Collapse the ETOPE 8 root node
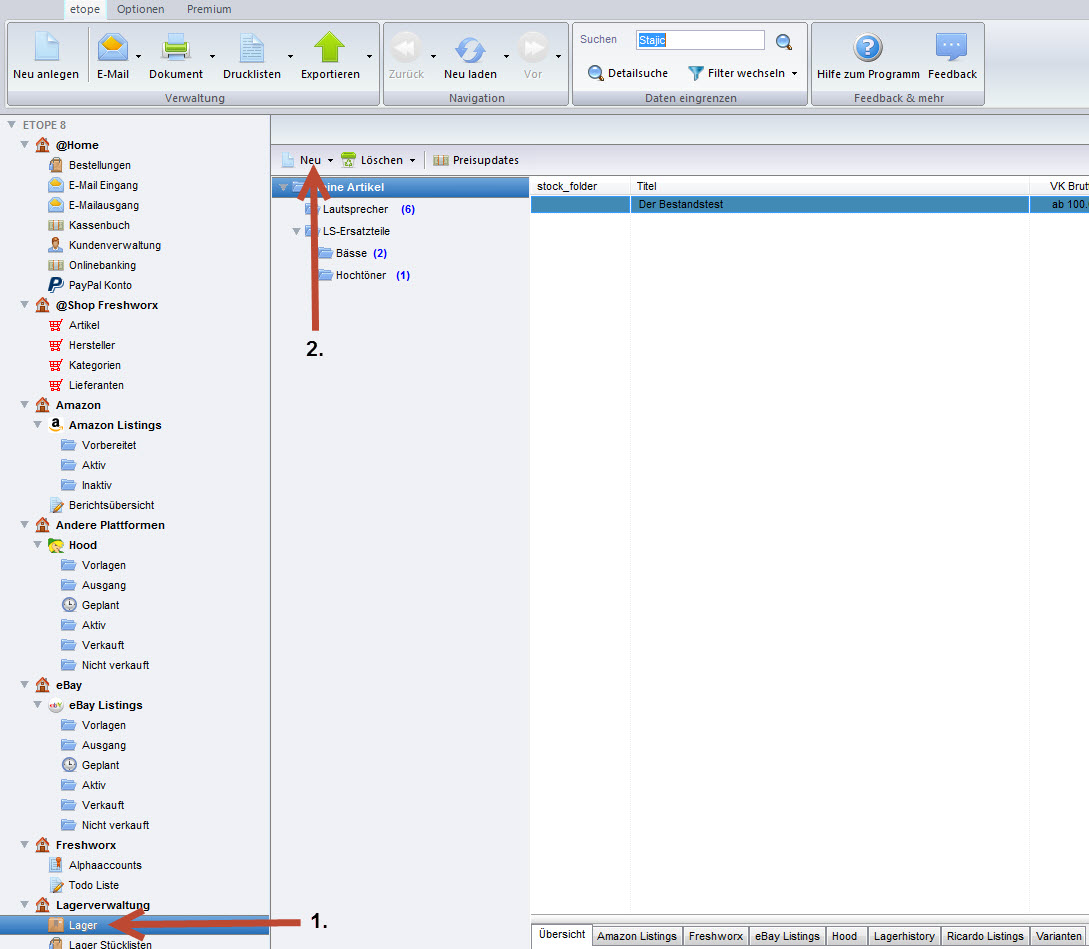The height and width of the screenshot is (949, 1089). [x=11, y=124]
